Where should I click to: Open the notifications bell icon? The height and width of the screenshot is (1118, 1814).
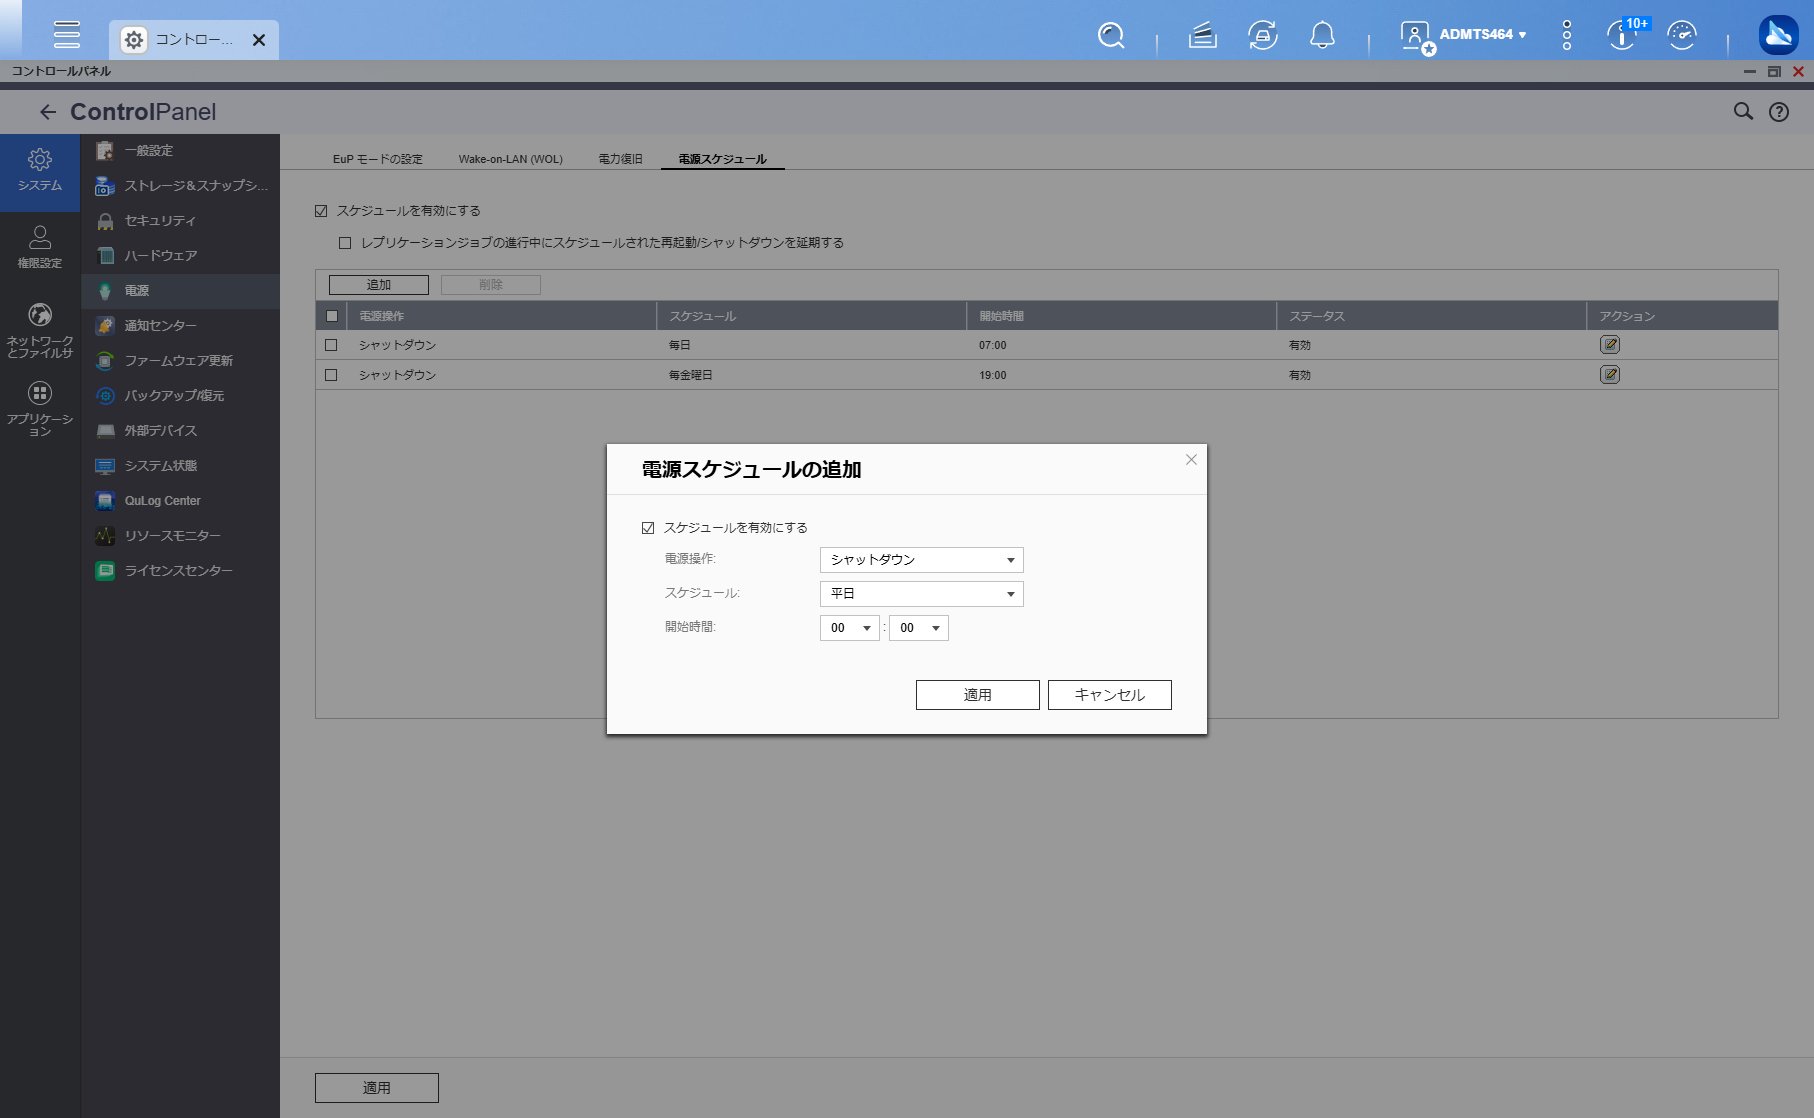pyautogui.click(x=1322, y=36)
